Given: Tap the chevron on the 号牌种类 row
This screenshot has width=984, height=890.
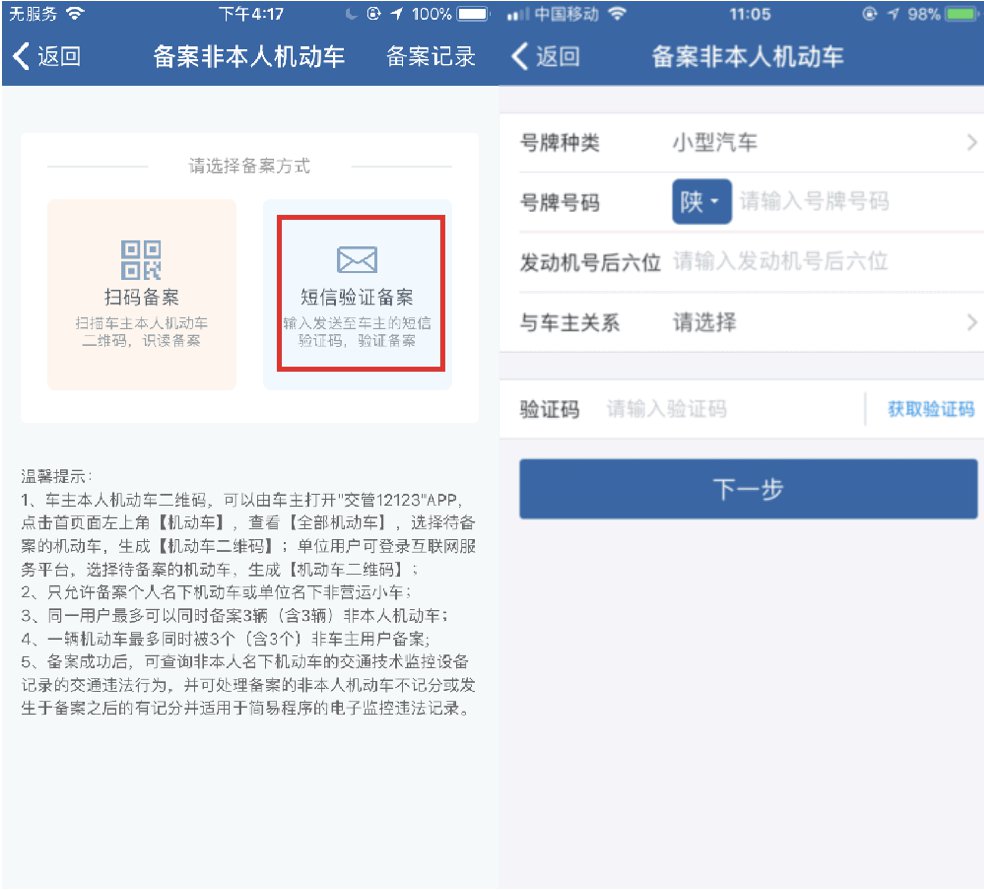Looking at the screenshot, I should click(971, 143).
